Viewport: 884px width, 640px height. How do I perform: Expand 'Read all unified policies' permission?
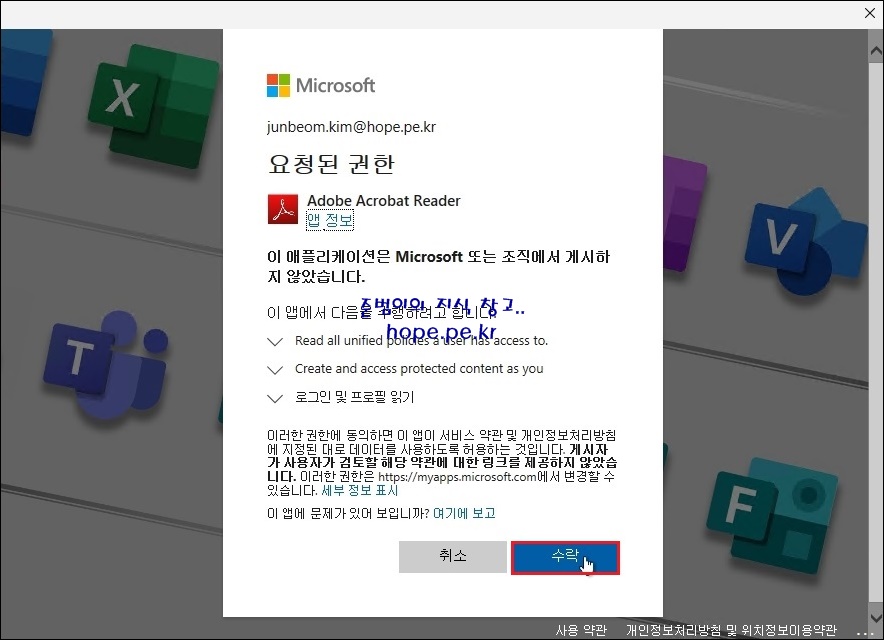coord(275,342)
